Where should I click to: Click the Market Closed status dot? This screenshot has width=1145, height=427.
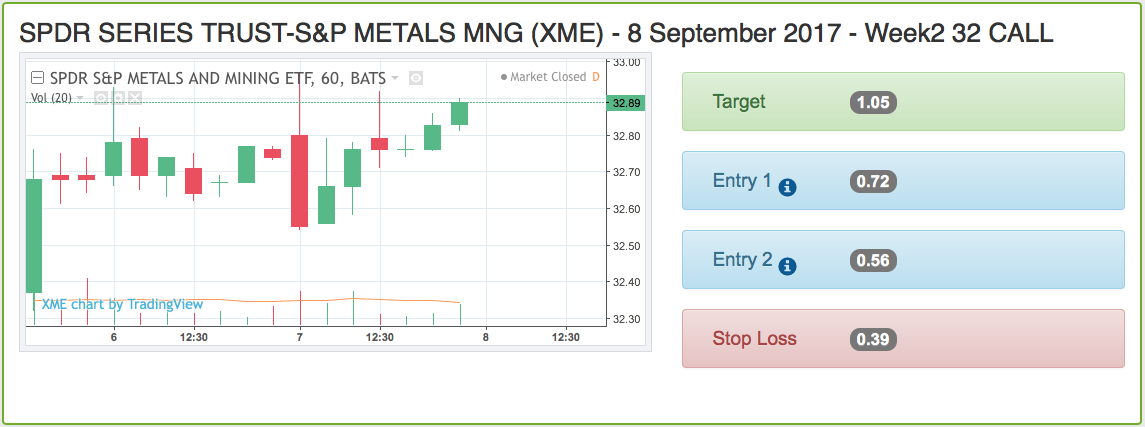click(504, 77)
